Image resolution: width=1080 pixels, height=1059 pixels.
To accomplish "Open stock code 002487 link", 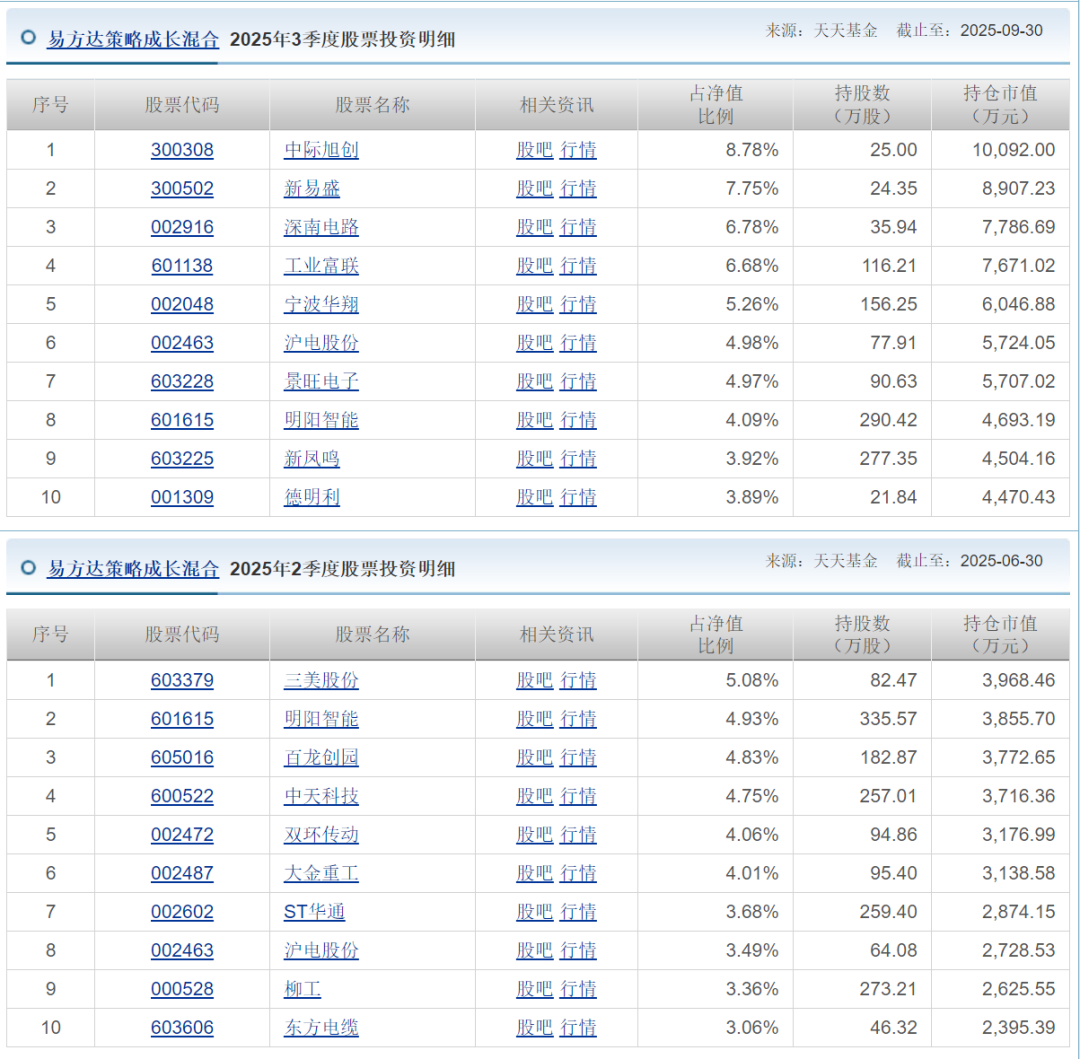I will 182,873.
